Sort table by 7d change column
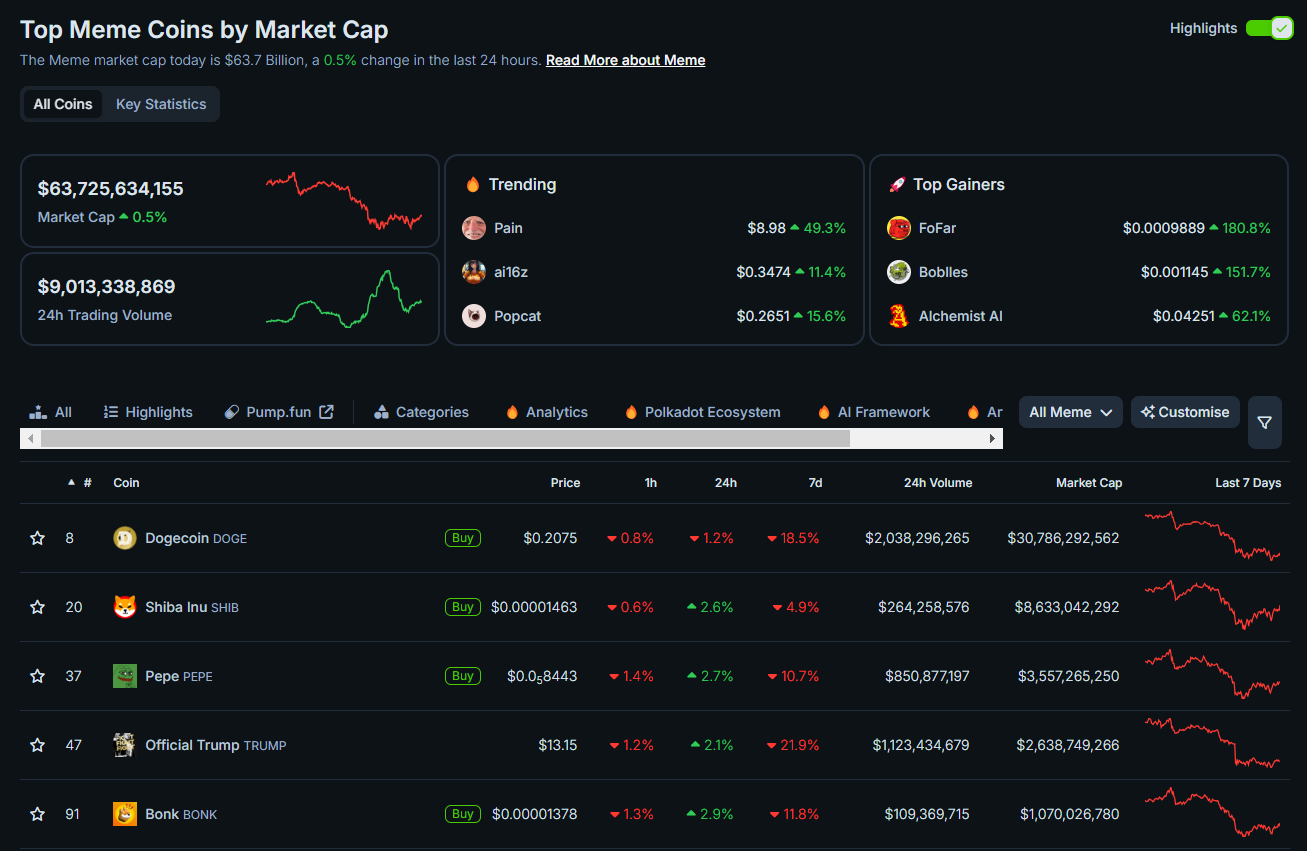Image resolution: width=1307 pixels, height=851 pixels. point(815,483)
